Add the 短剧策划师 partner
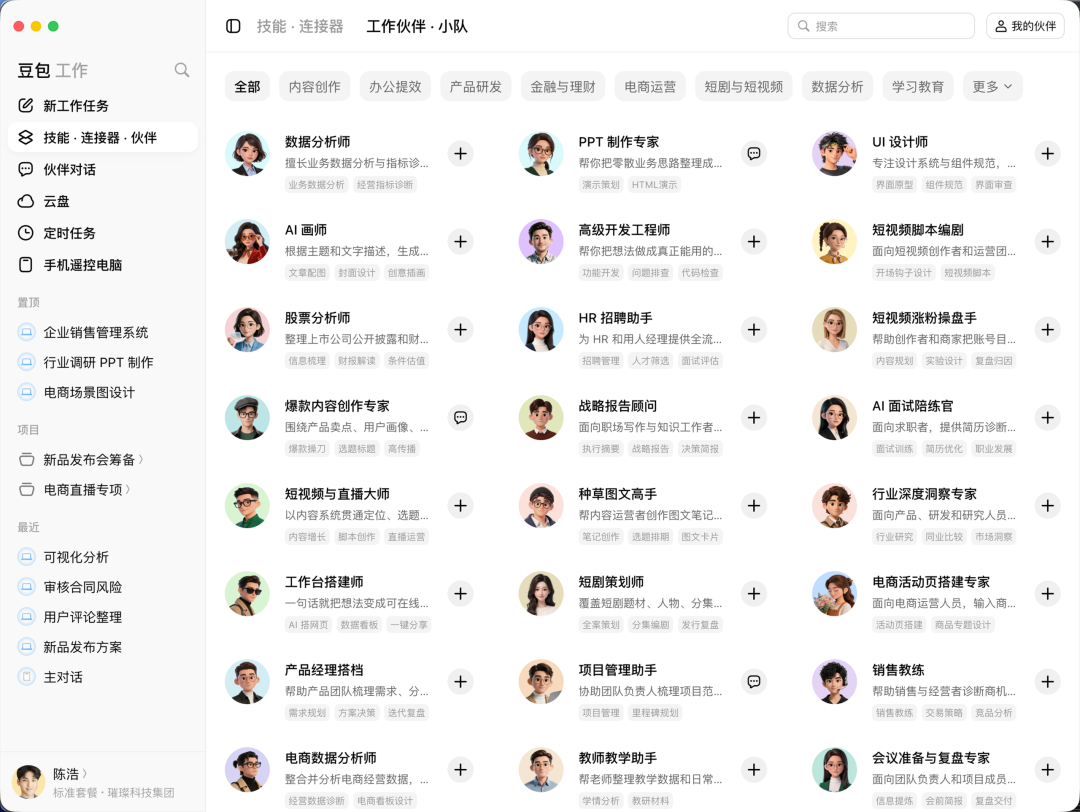This screenshot has width=1080, height=812. point(754,594)
